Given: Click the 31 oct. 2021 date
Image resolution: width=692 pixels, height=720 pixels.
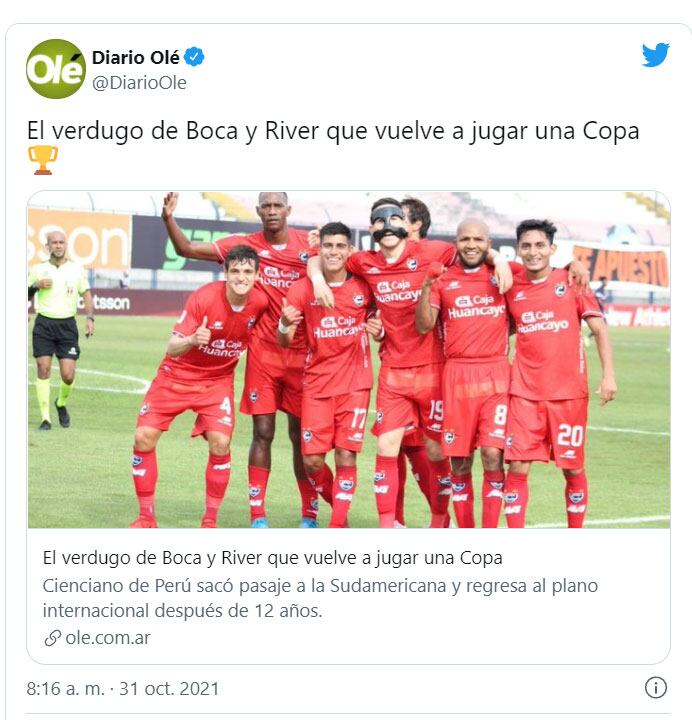Looking at the screenshot, I should coord(169,689).
